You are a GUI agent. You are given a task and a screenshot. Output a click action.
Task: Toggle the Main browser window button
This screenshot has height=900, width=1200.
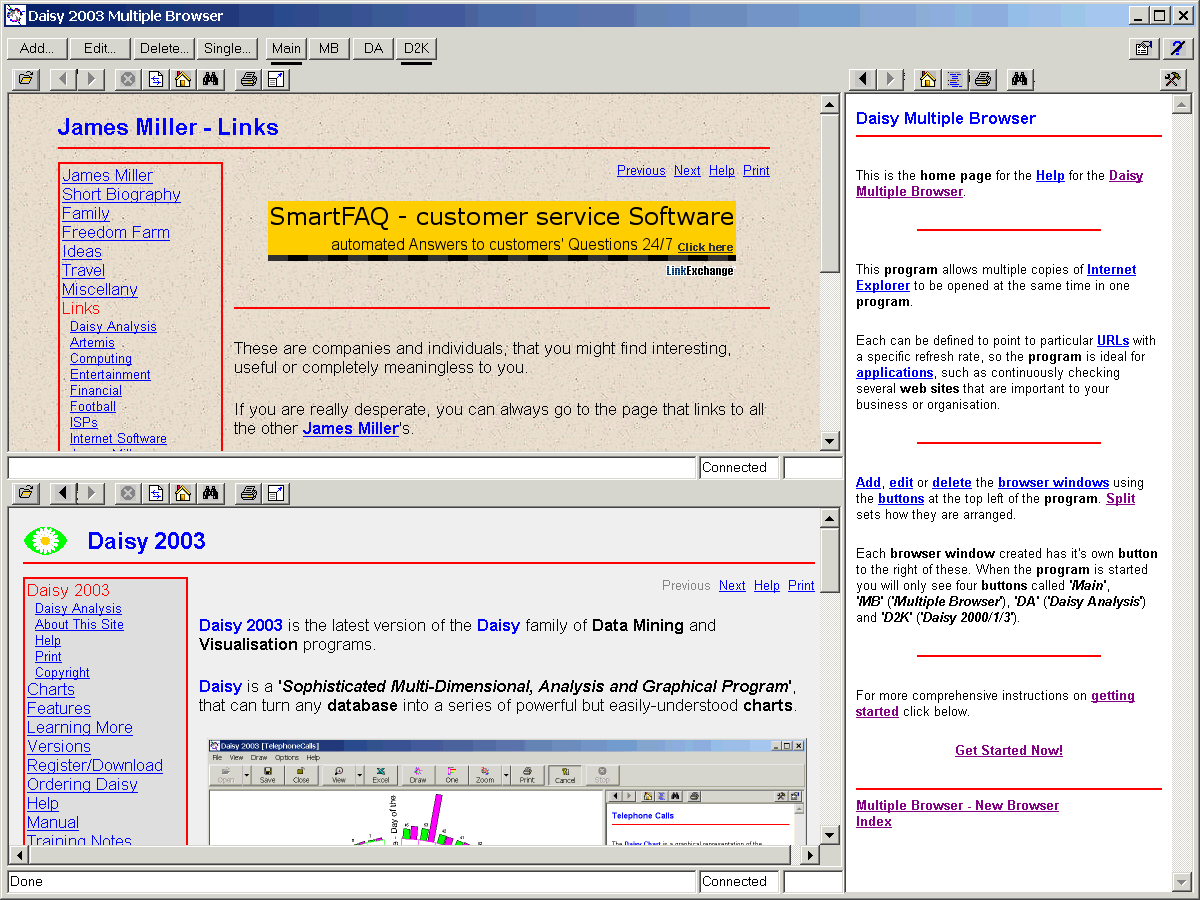tap(286, 48)
